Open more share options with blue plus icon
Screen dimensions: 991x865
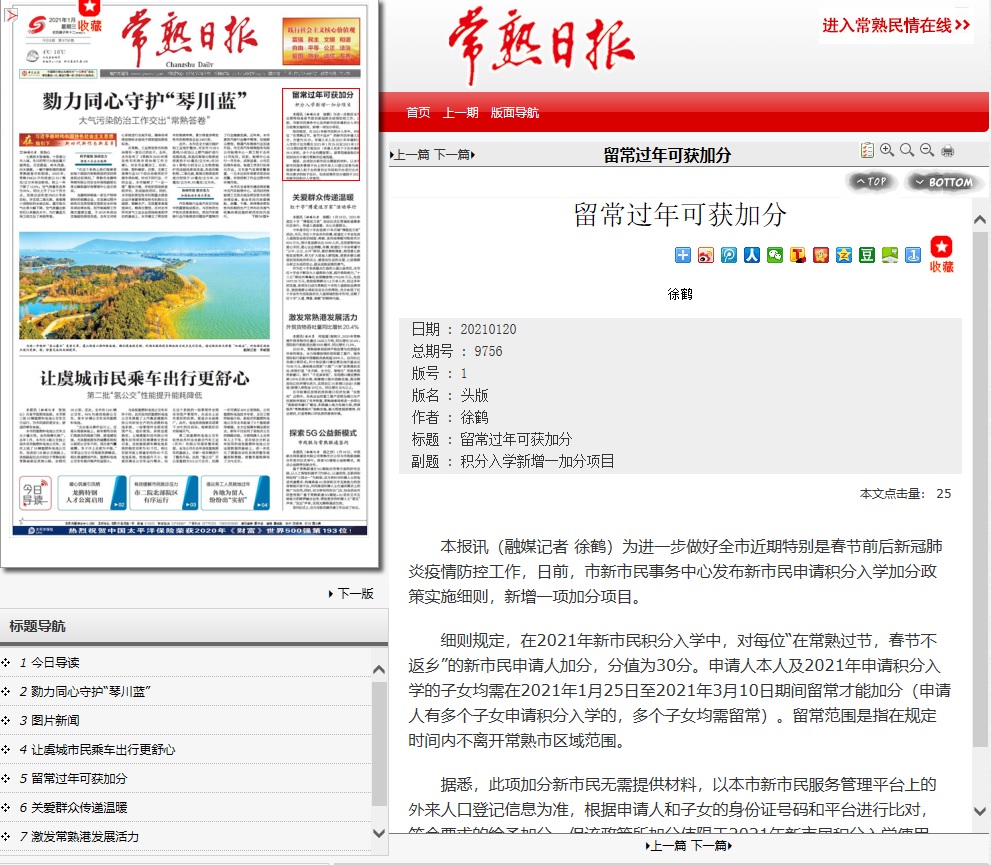click(x=683, y=255)
